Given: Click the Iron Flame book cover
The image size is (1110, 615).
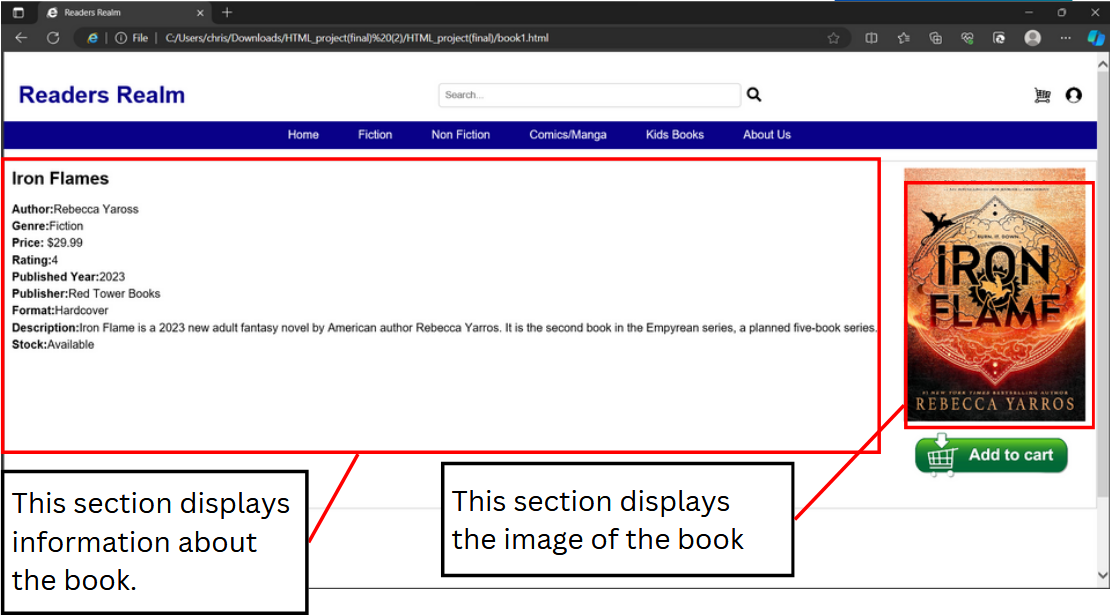Looking at the screenshot, I should 995,295.
